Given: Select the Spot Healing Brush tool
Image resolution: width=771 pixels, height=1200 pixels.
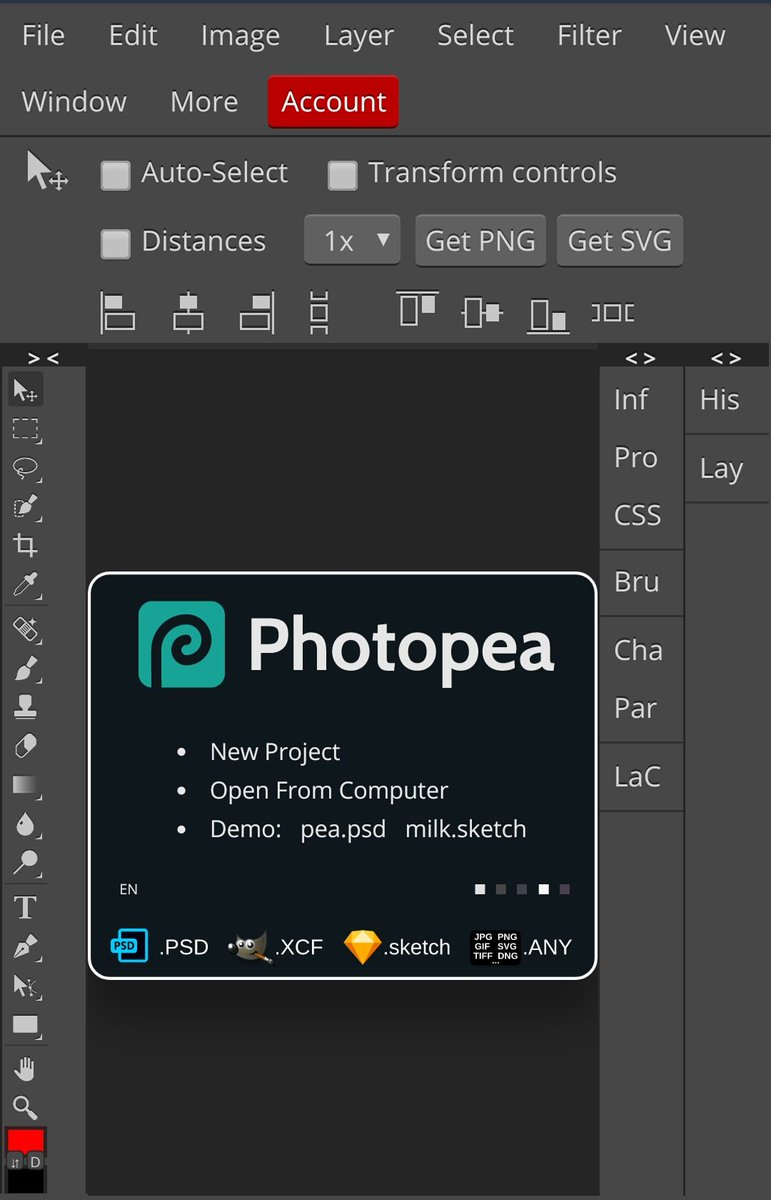Looking at the screenshot, I should (26, 630).
